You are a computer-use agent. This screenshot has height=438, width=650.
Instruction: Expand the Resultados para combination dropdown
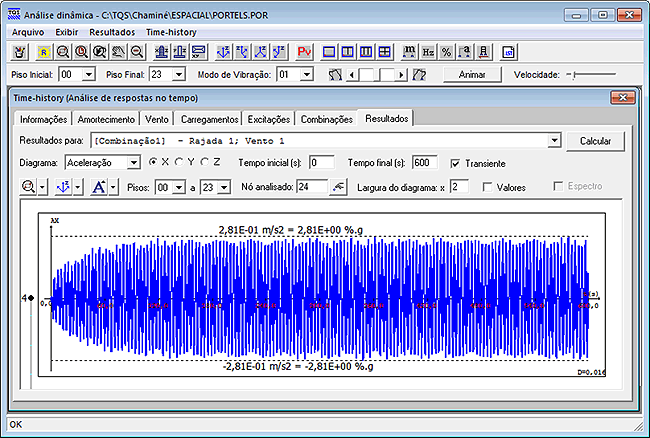pos(554,140)
